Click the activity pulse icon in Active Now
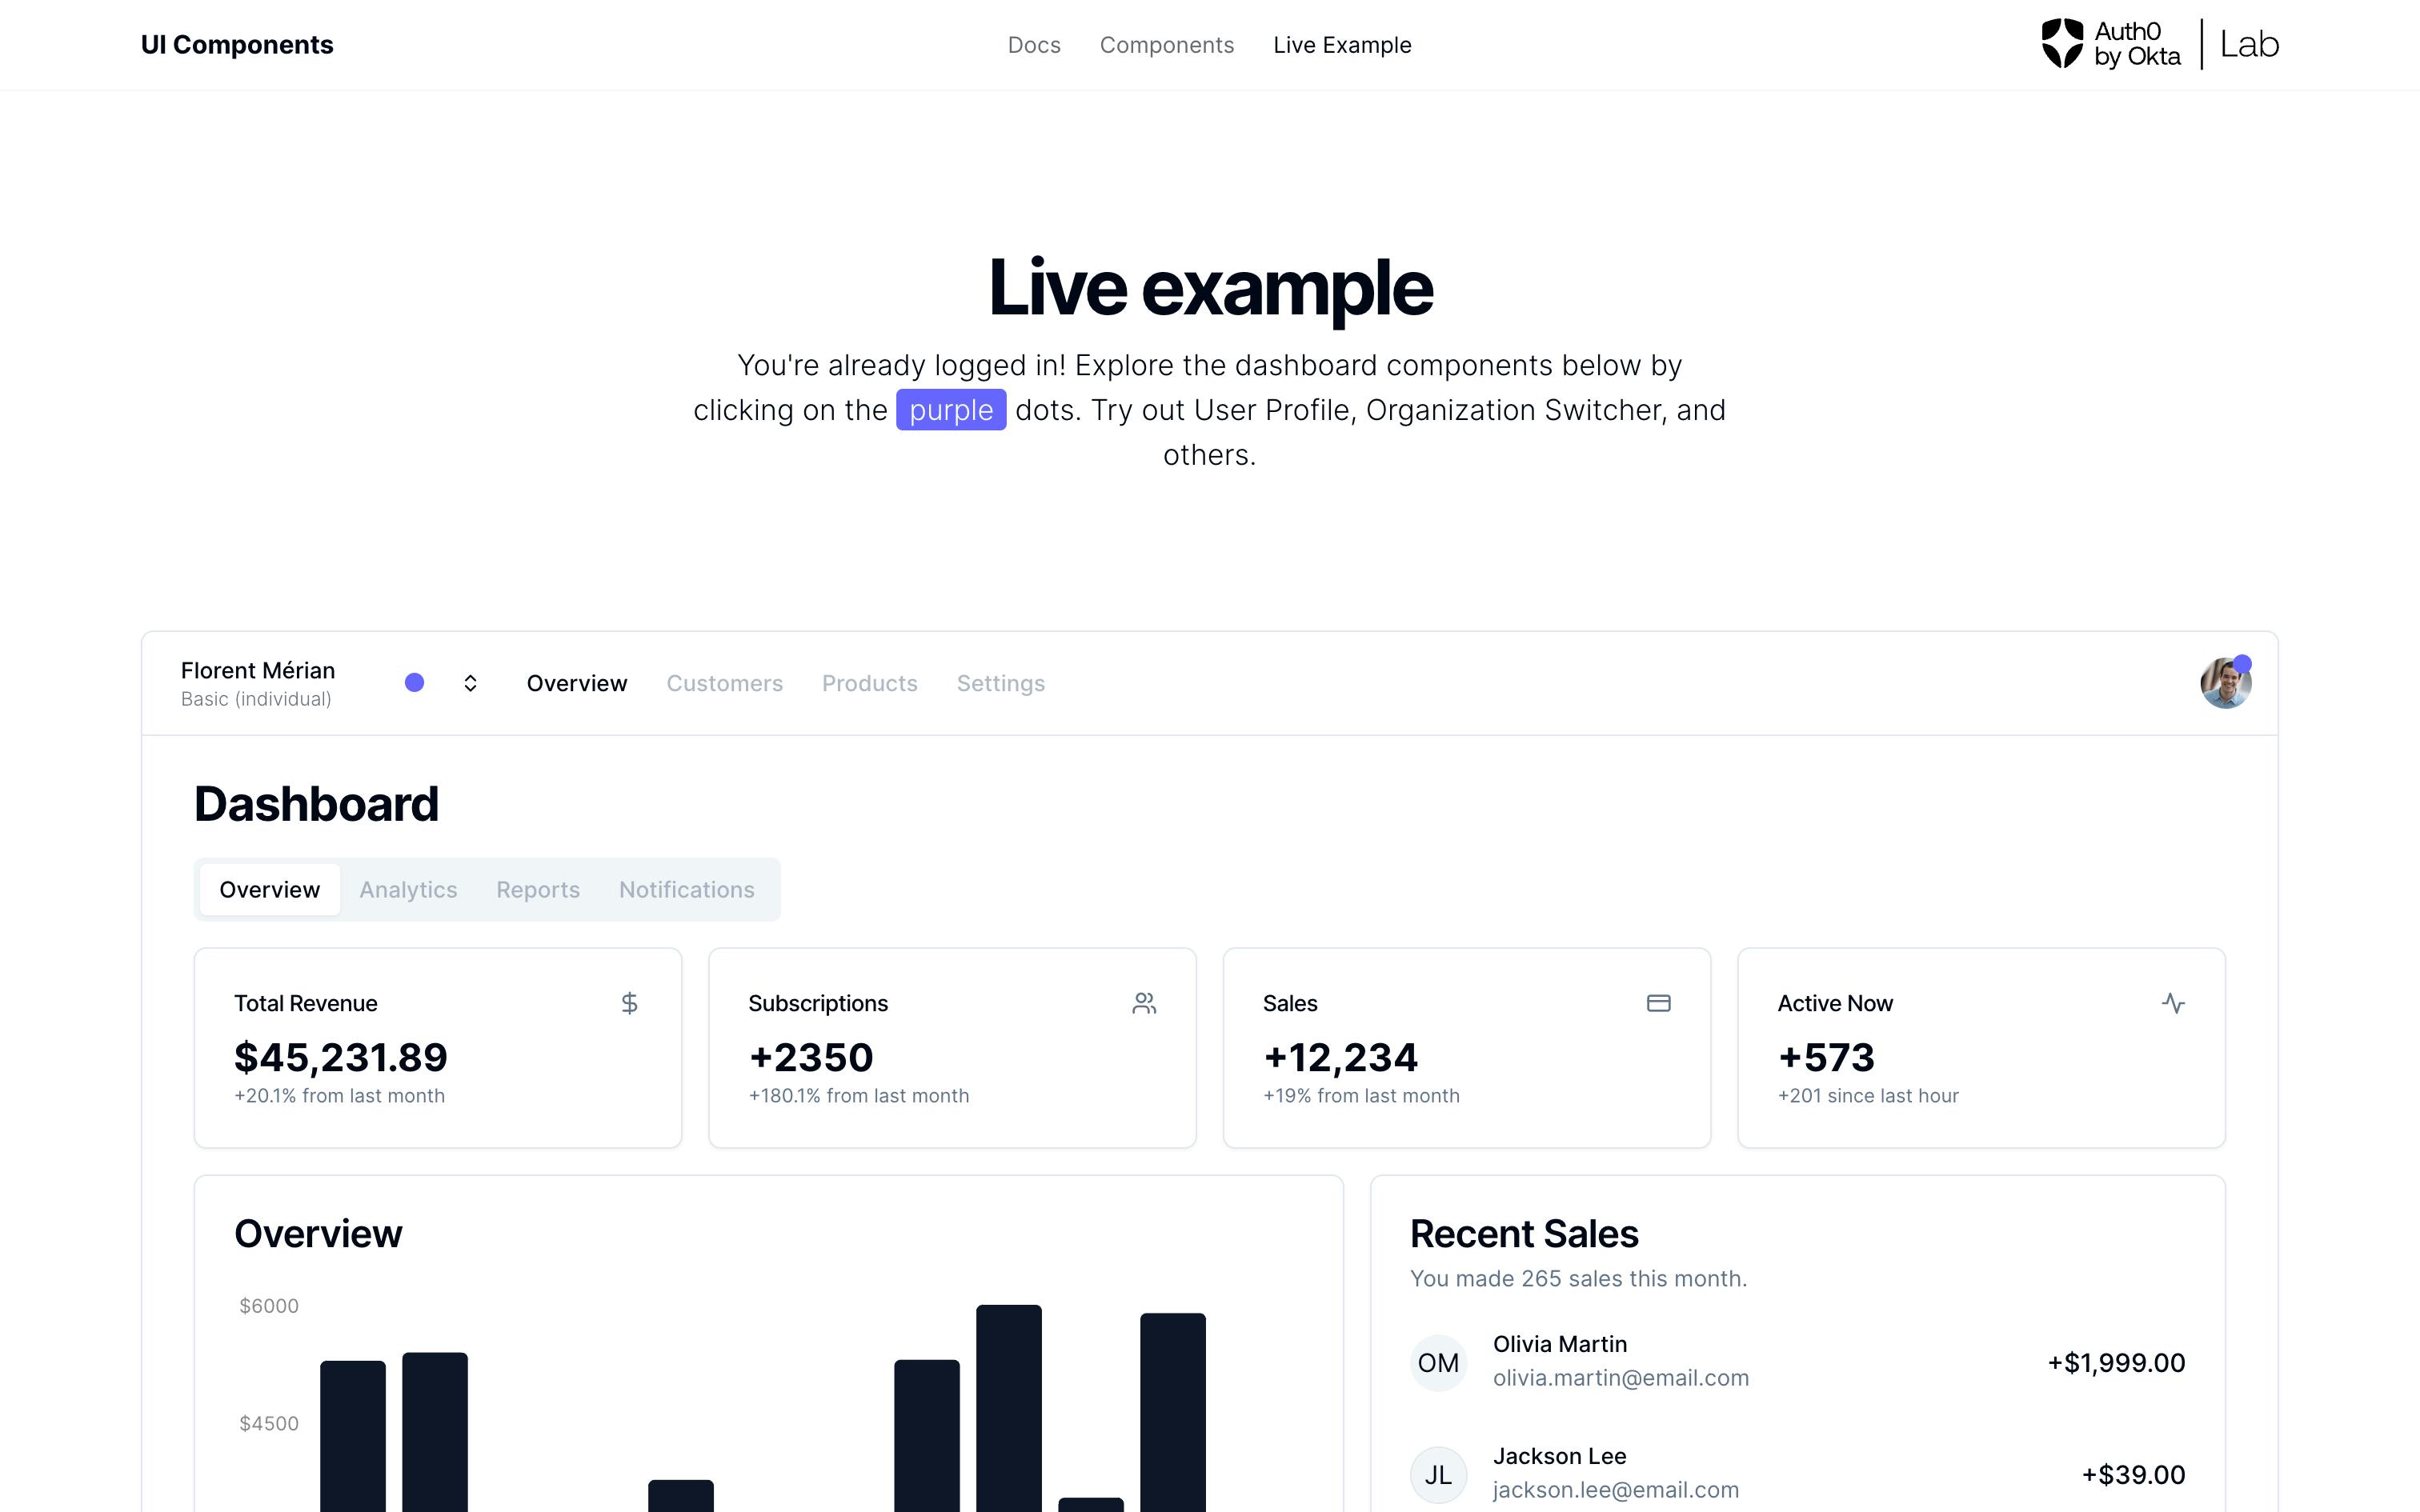Viewport: 2420px width, 1512px height. [2173, 1003]
